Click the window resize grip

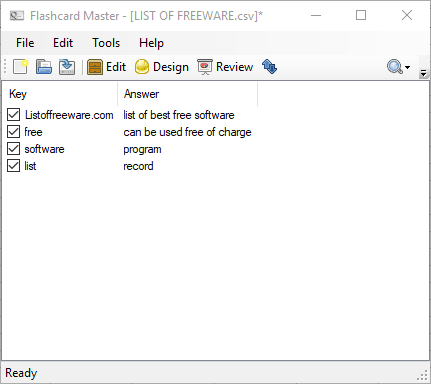click(x=423, y=376)
